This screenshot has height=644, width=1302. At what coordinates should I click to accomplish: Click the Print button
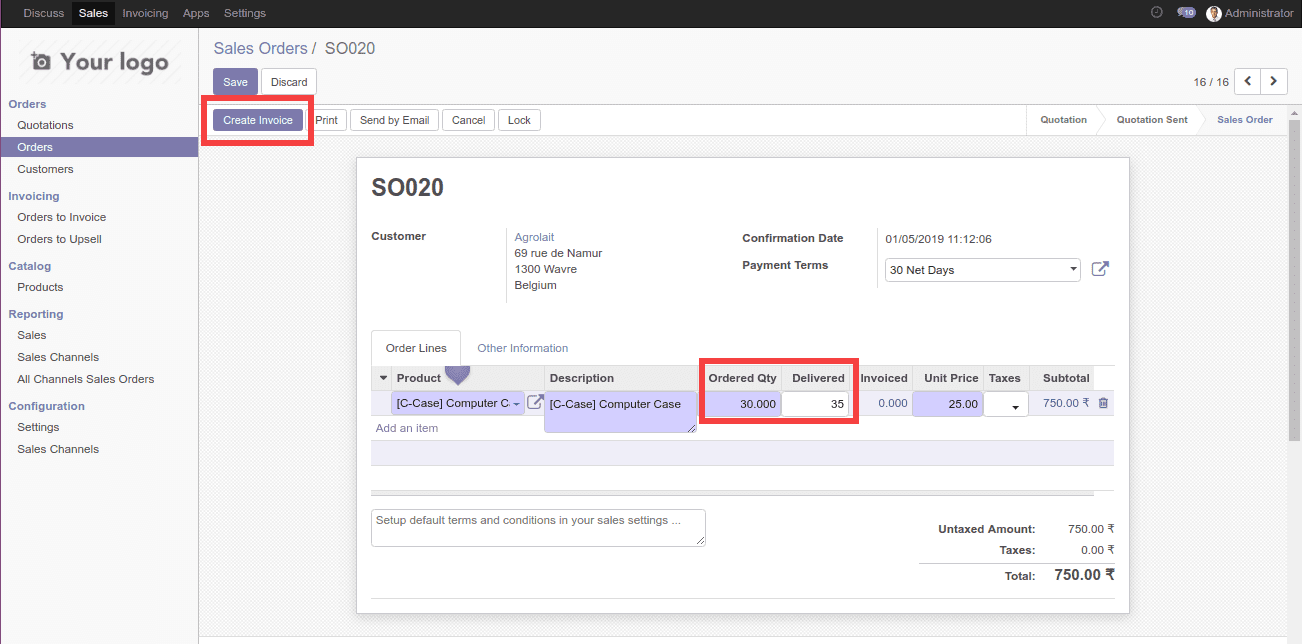pyautogui.click(x=327, y=120)
